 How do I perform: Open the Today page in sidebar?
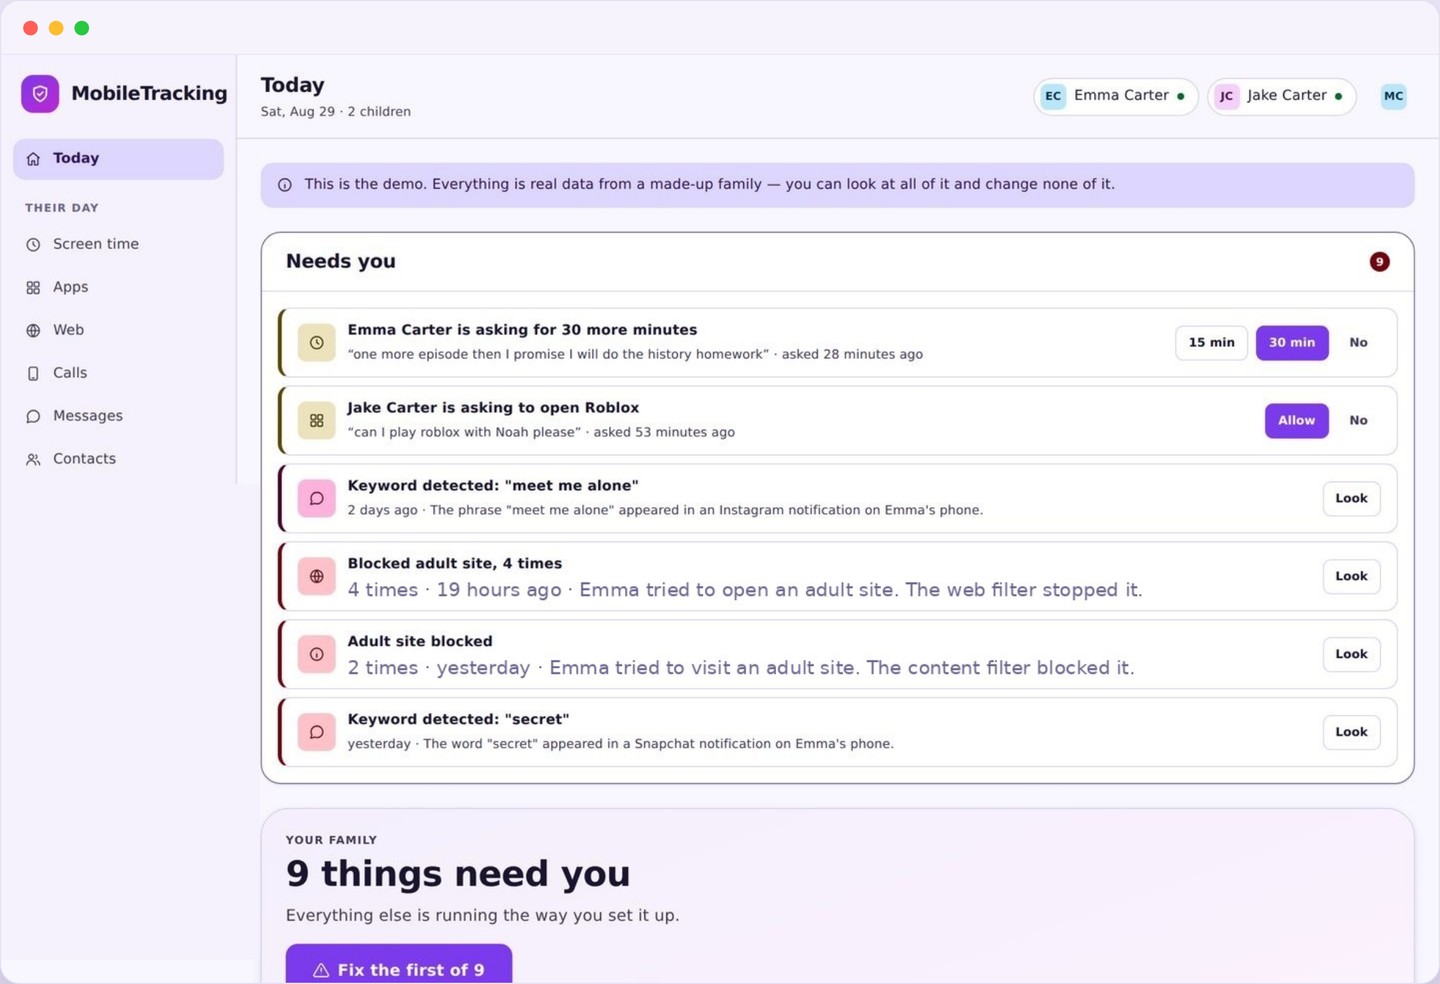coord(118,159)
